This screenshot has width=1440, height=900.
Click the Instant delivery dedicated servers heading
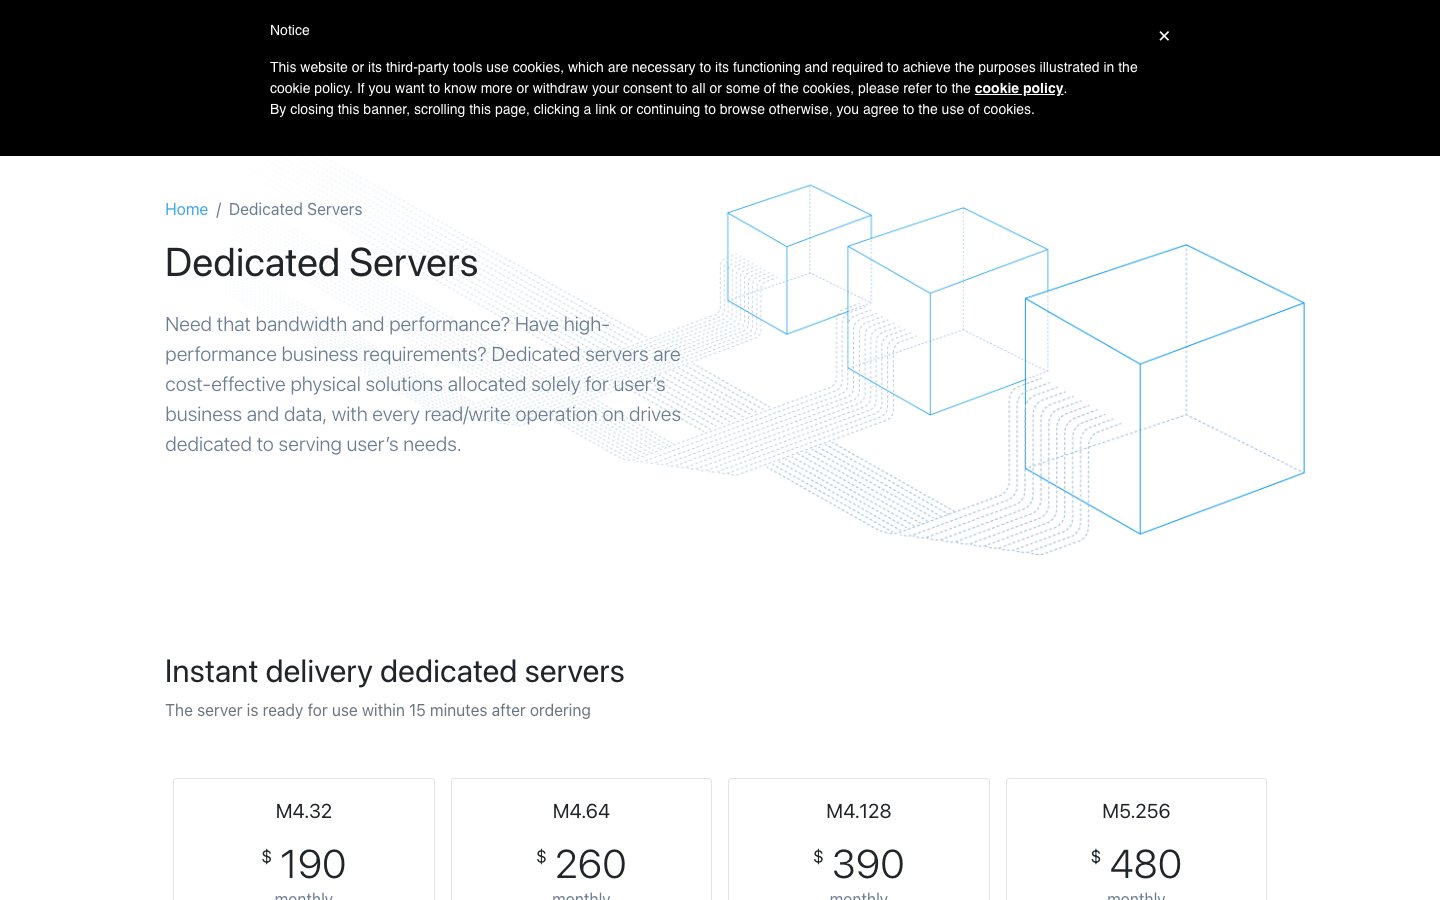[394, 671]
